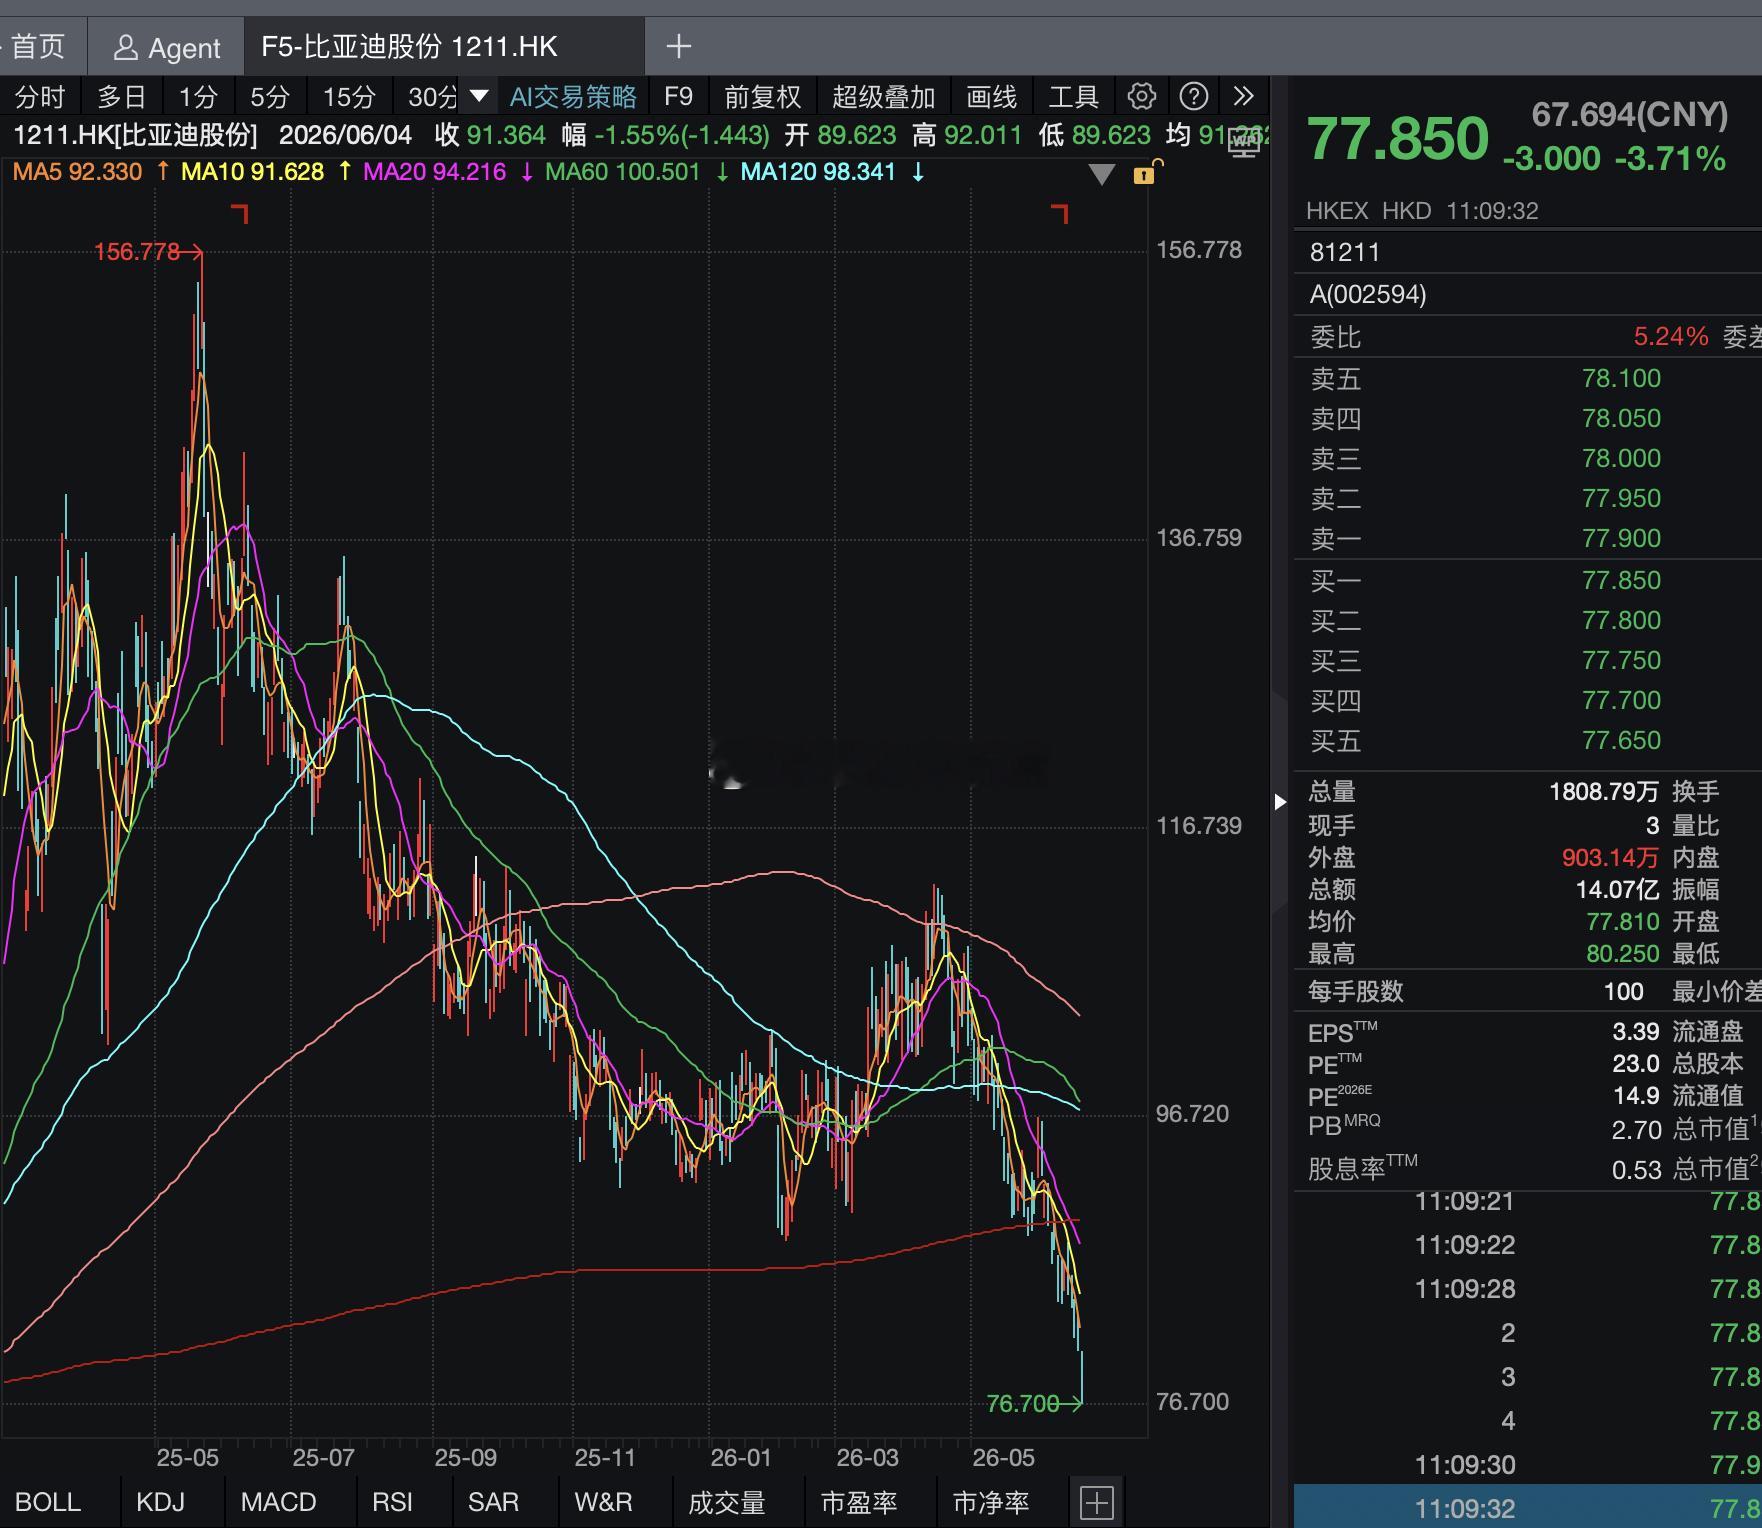This screenshot has width=1762, height=1528.
Task: Click the MA10 91.628 label
Action: pos(252,172)
